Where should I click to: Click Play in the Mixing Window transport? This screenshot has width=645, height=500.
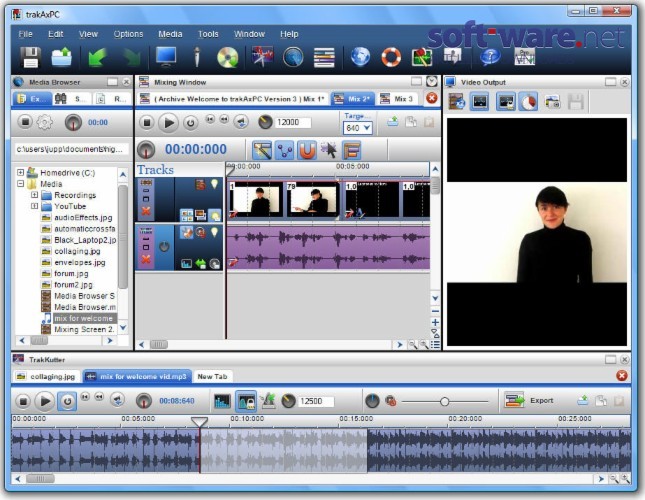168,123
